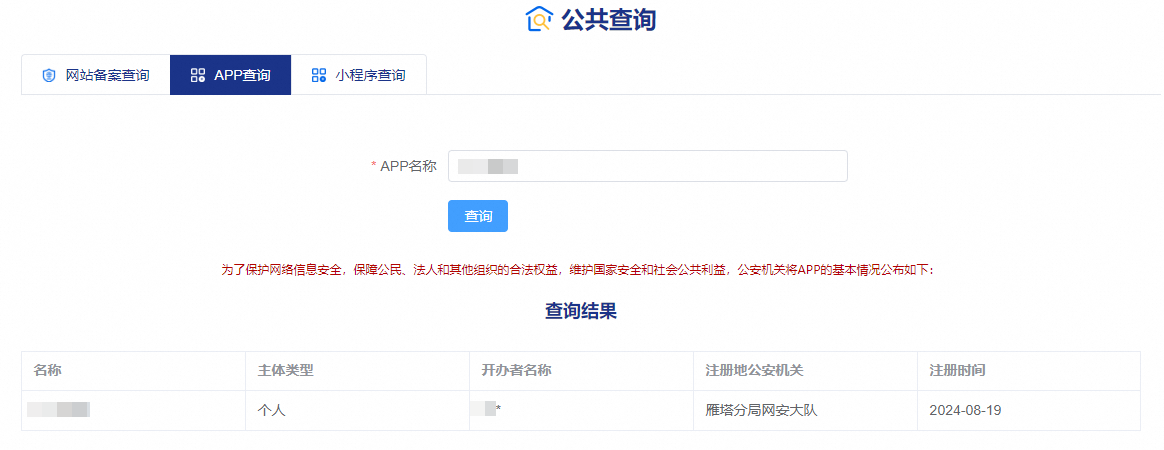Click the 公共查询 page title
Image resolution: width=1164 pixels, height=450 pixels.
[x=608, y=19]
